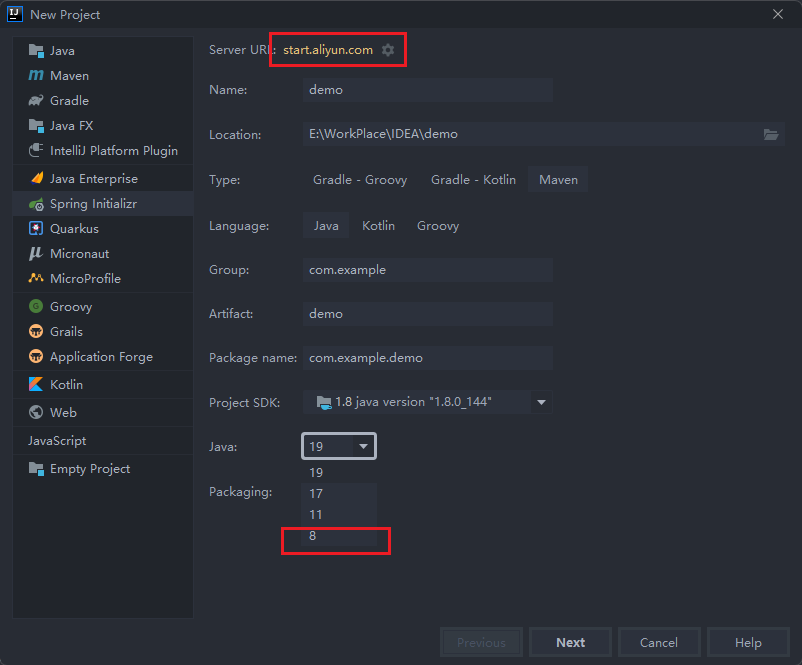The width and height of the screenshot is (802, 665).
Task: Click the IntelliJ Platform Plugin icon
Action: pos(36,150)
